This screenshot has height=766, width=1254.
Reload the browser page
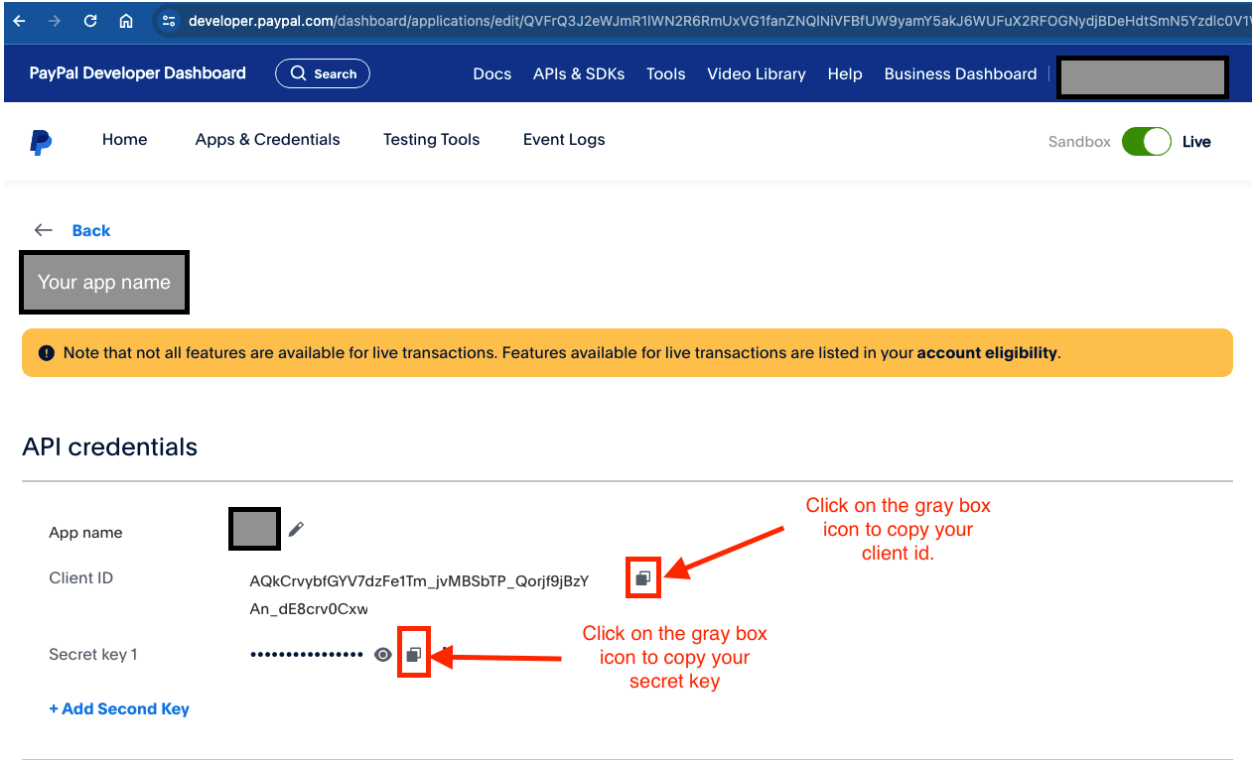tap(90, 20)
